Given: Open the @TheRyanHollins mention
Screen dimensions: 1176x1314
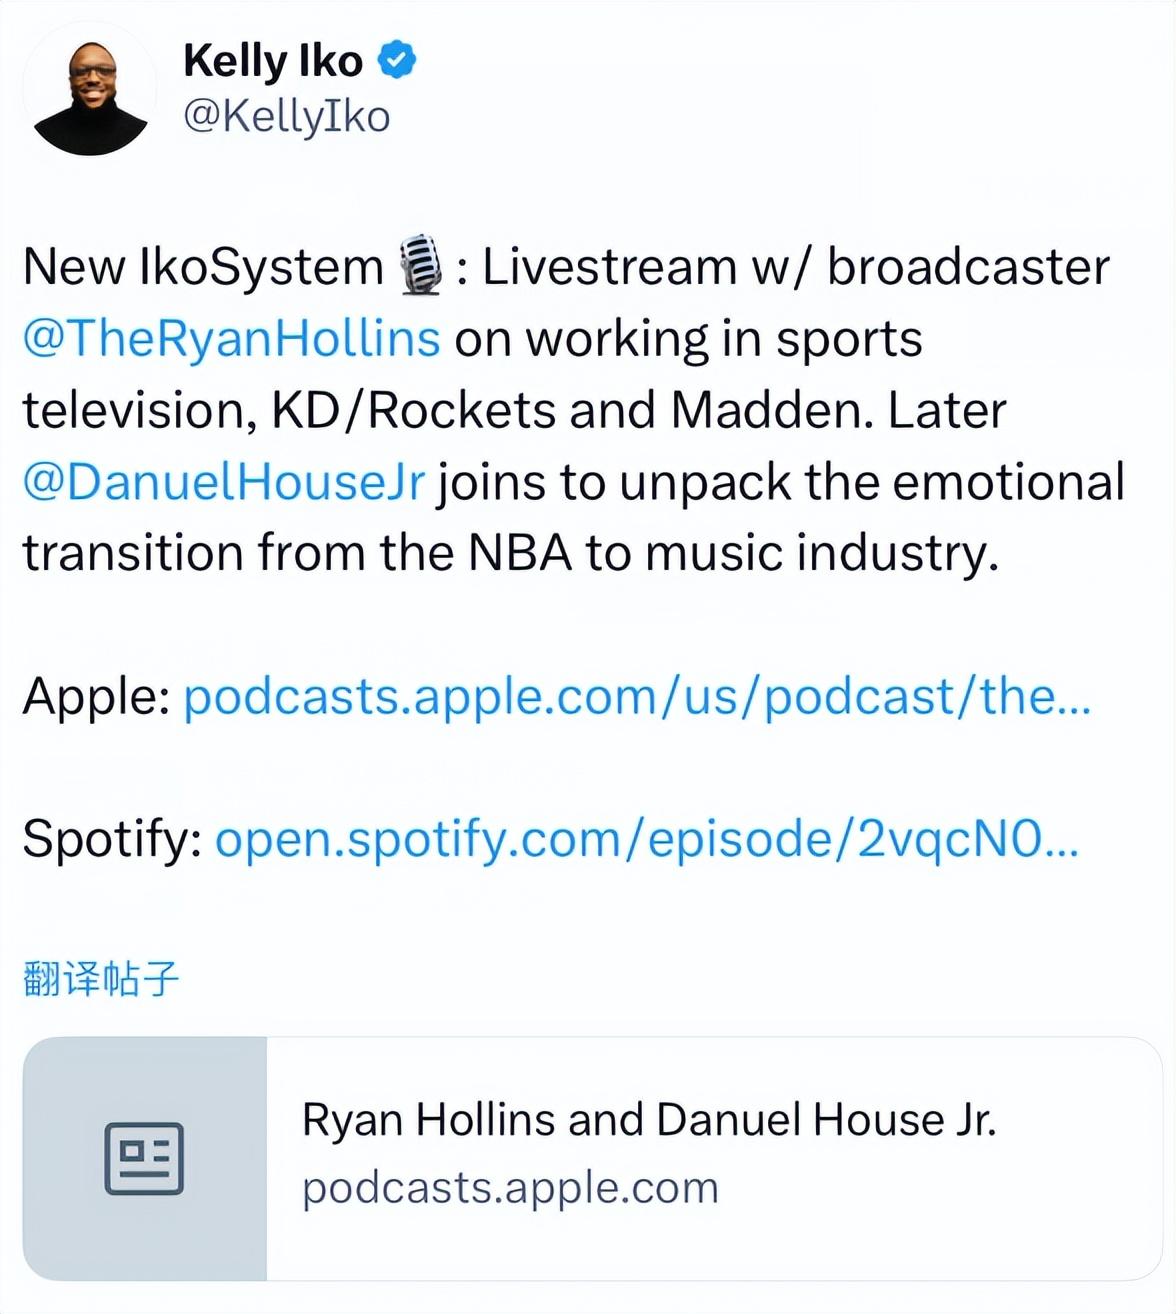Looking at the screenshot, I should click(x=231, y=338).
